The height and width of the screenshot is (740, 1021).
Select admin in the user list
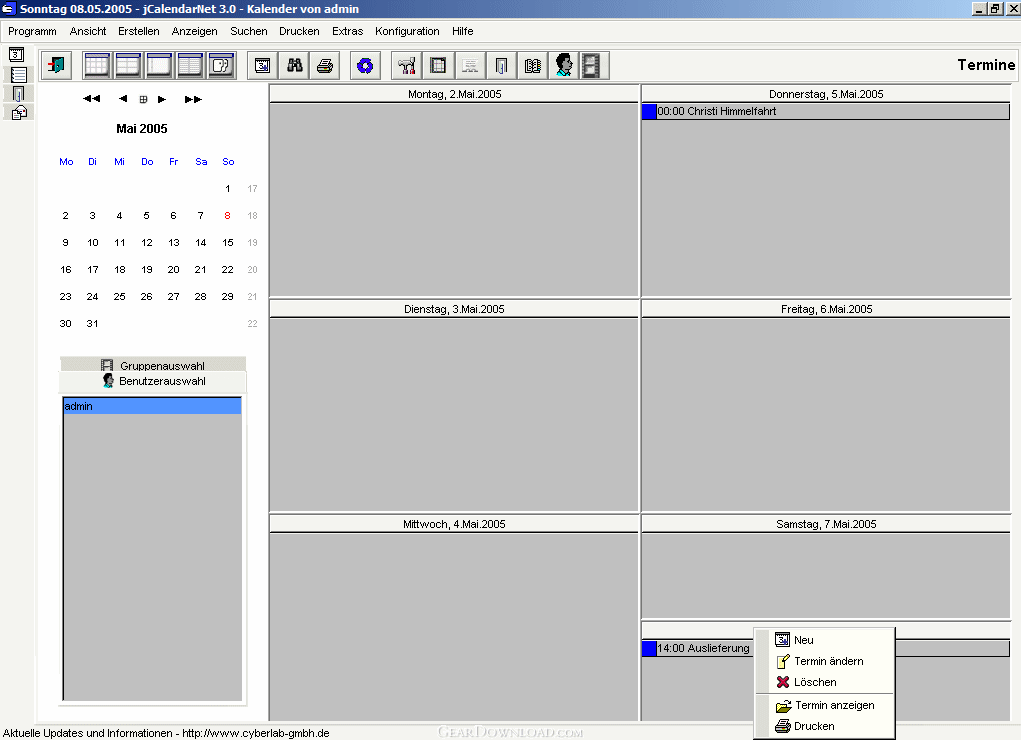click(152, 406)
